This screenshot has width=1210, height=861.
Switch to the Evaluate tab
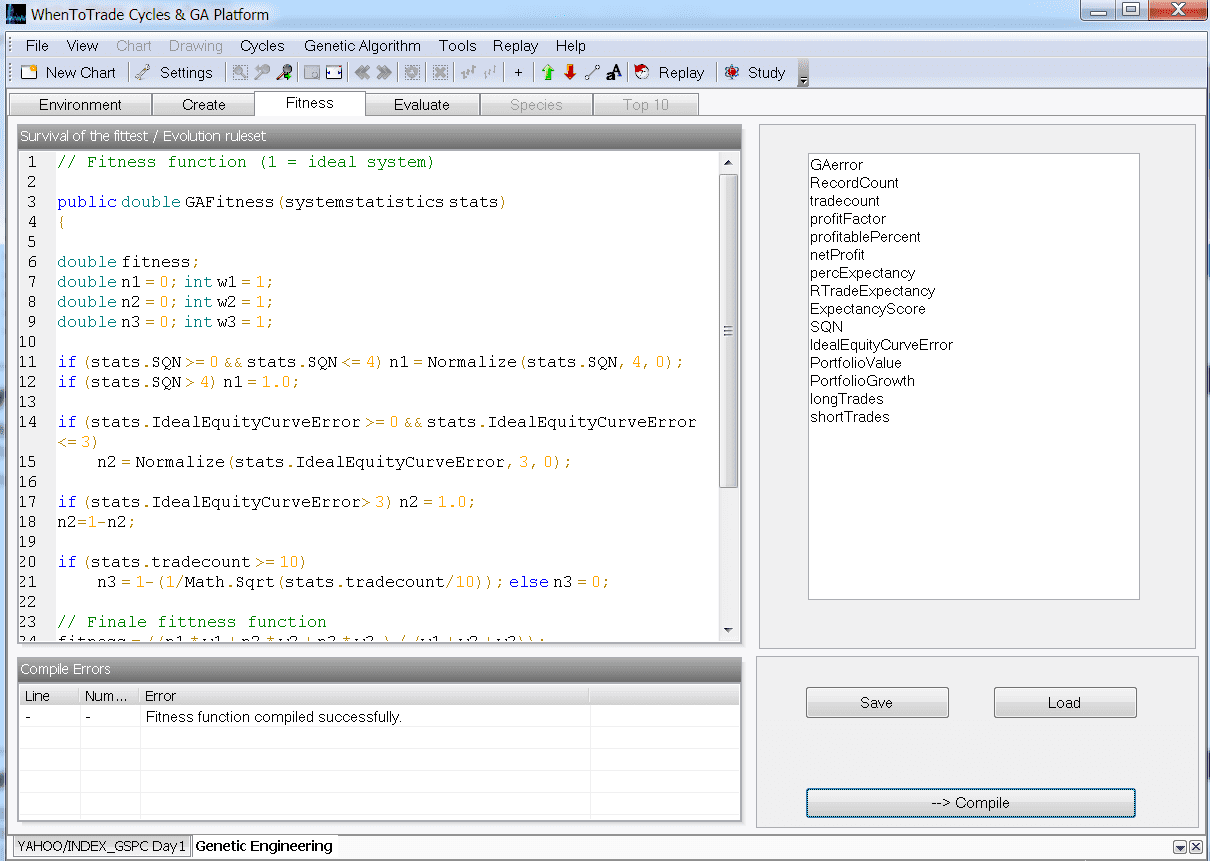422,105
